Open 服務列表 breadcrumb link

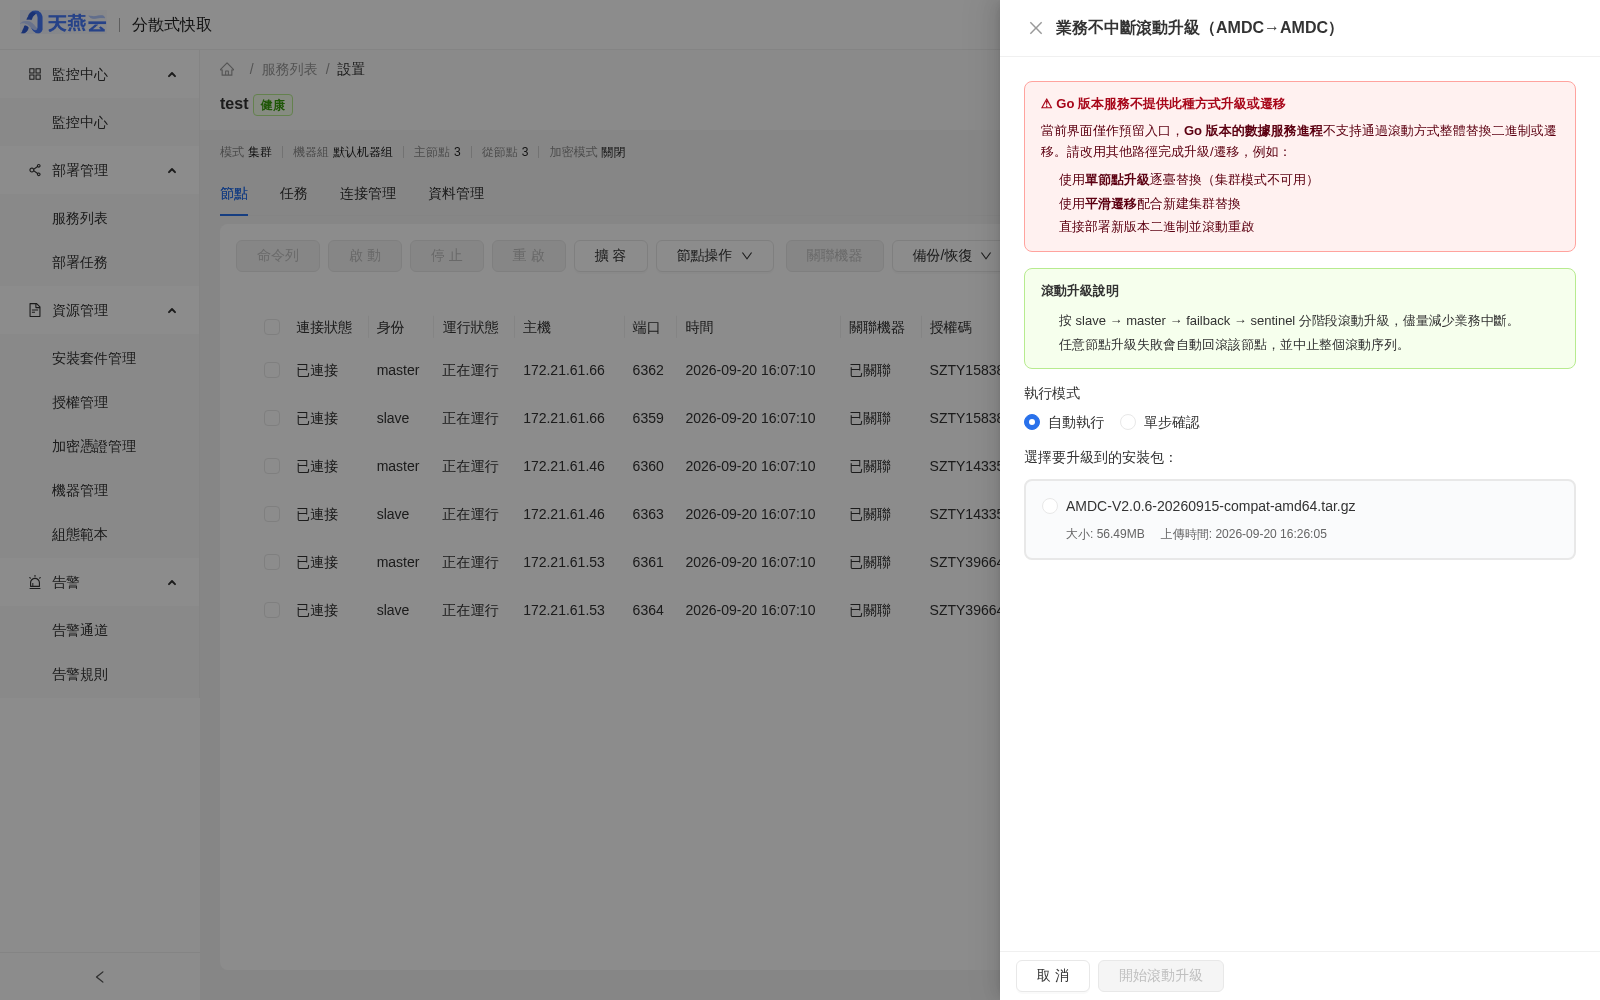coord(289,69)
